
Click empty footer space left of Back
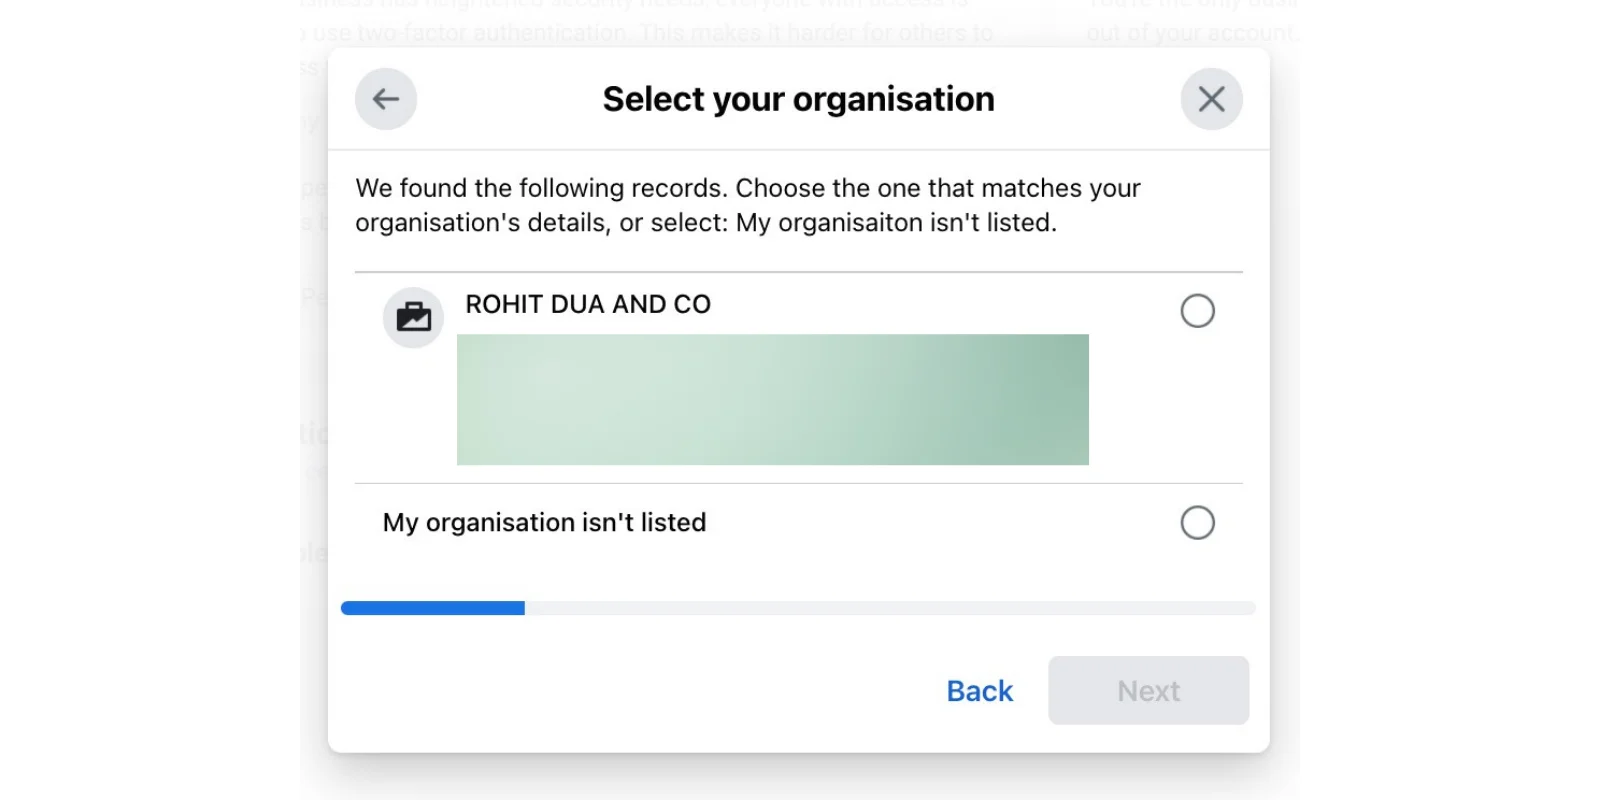pyautogui.click(x=630, y=690)
